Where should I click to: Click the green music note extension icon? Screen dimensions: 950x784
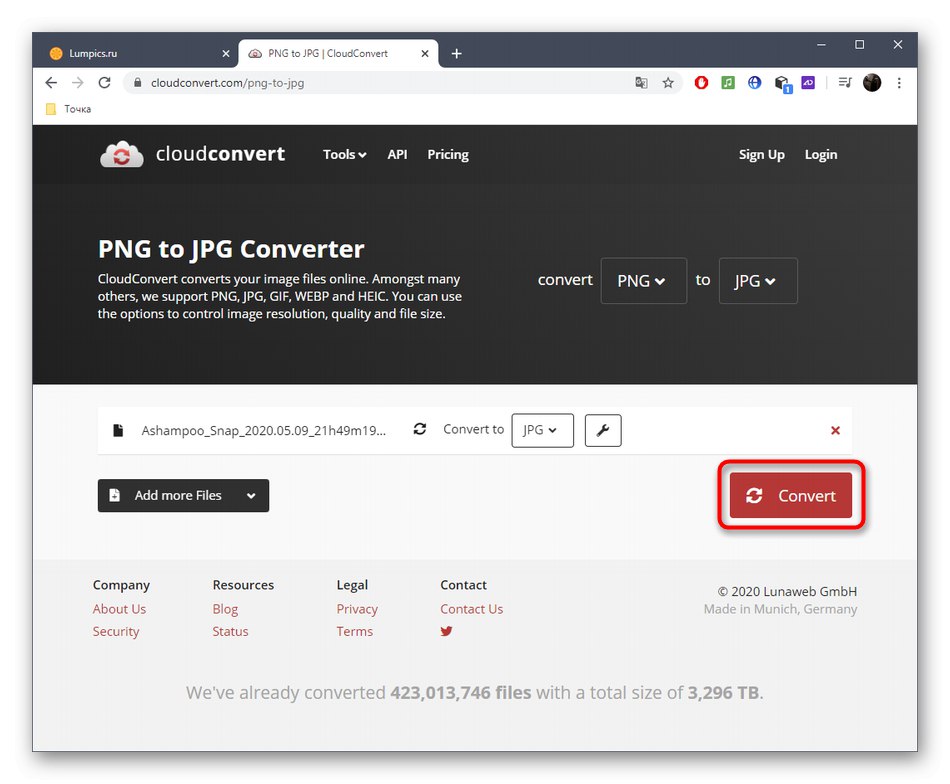coord(728,82)
